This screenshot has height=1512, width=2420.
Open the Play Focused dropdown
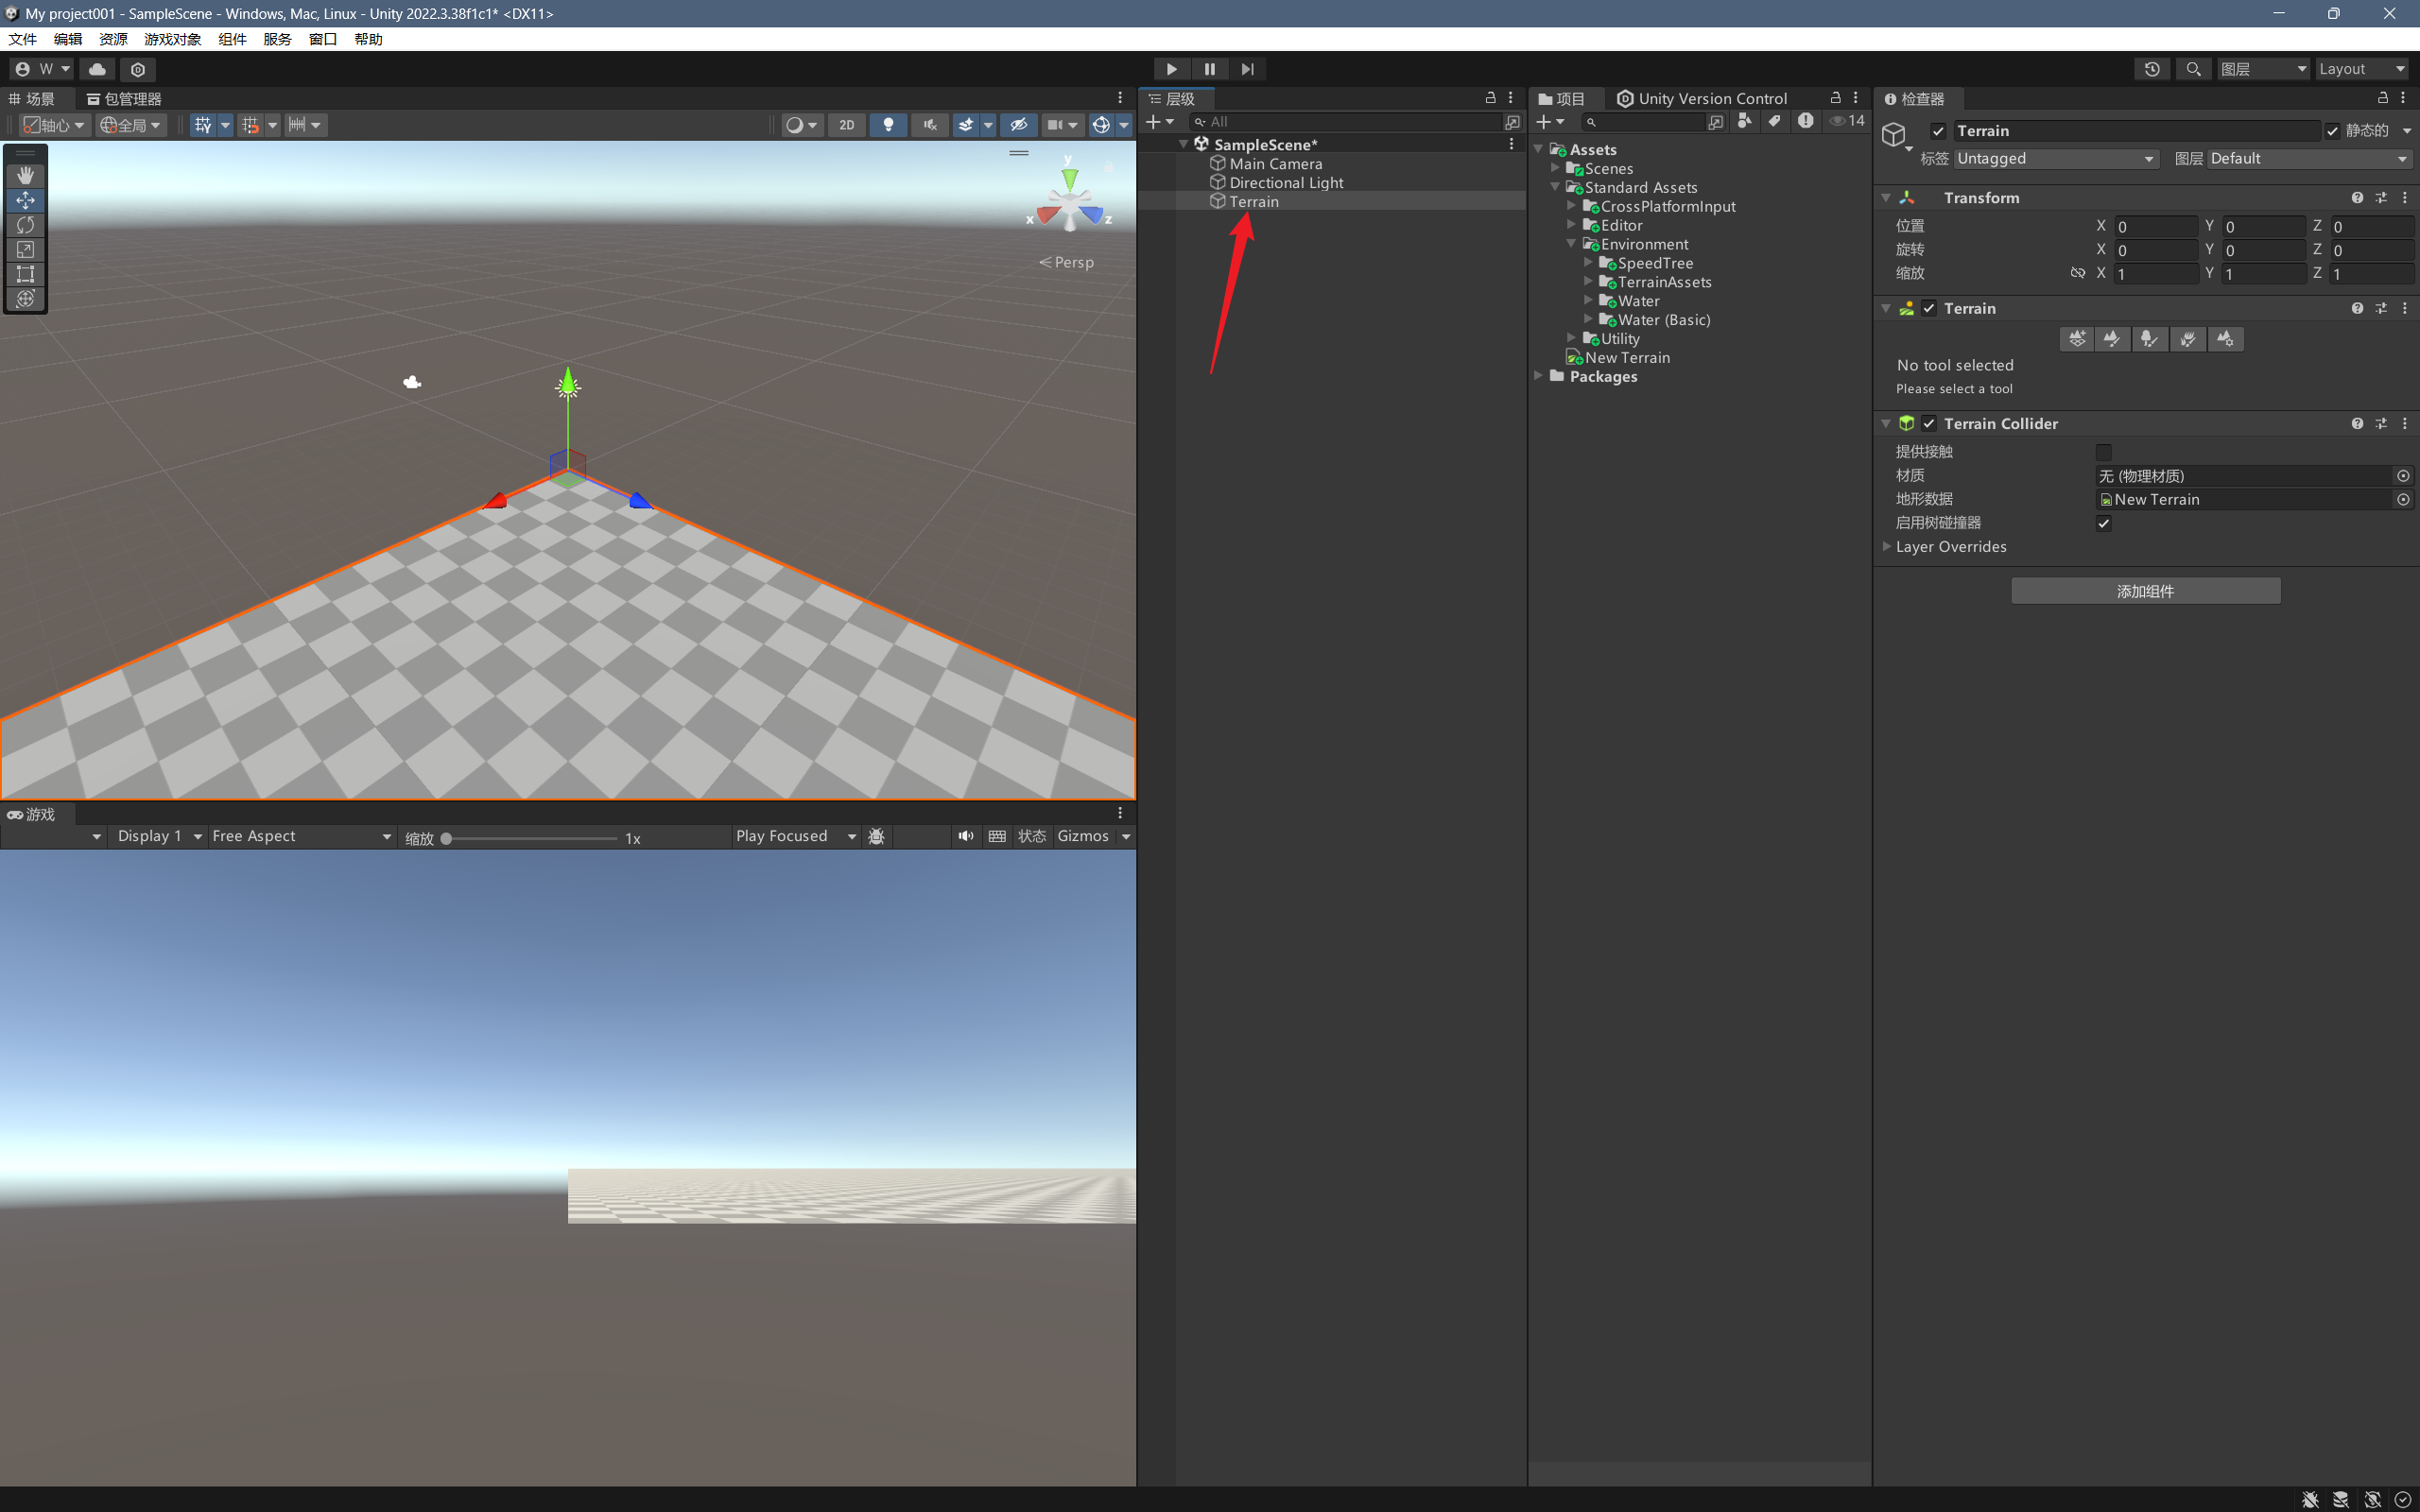795,837
